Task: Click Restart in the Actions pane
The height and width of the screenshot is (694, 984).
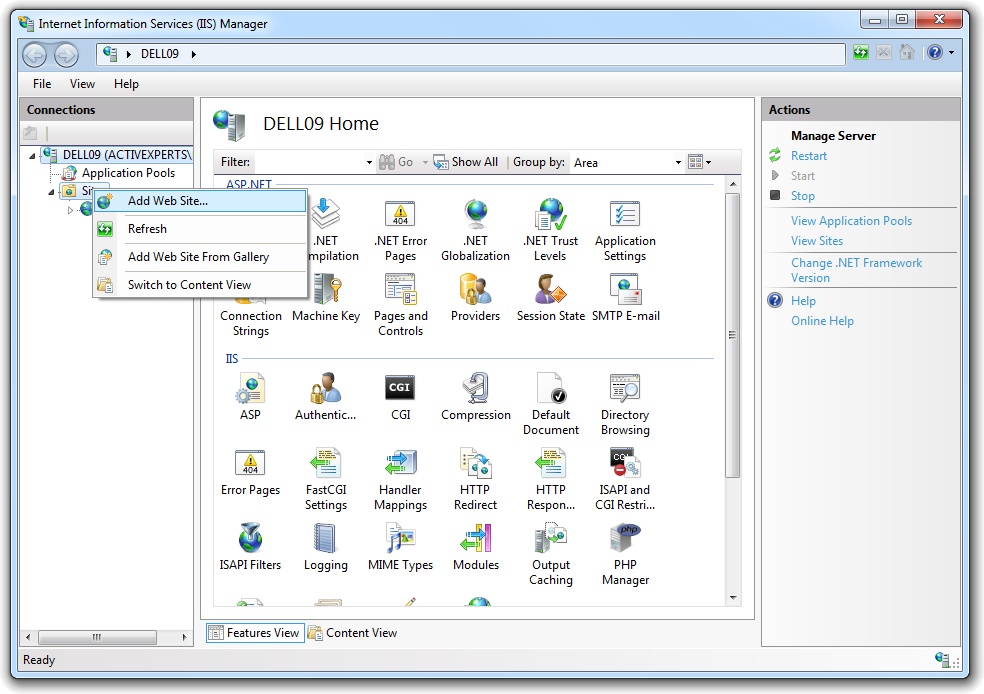Action: [x=808, y=156]
